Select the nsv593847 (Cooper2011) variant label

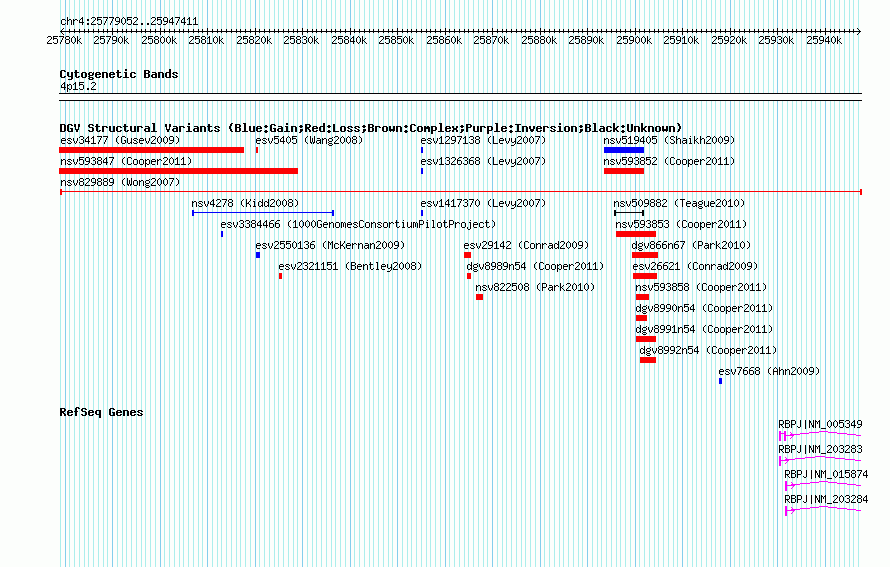point(126,161)
